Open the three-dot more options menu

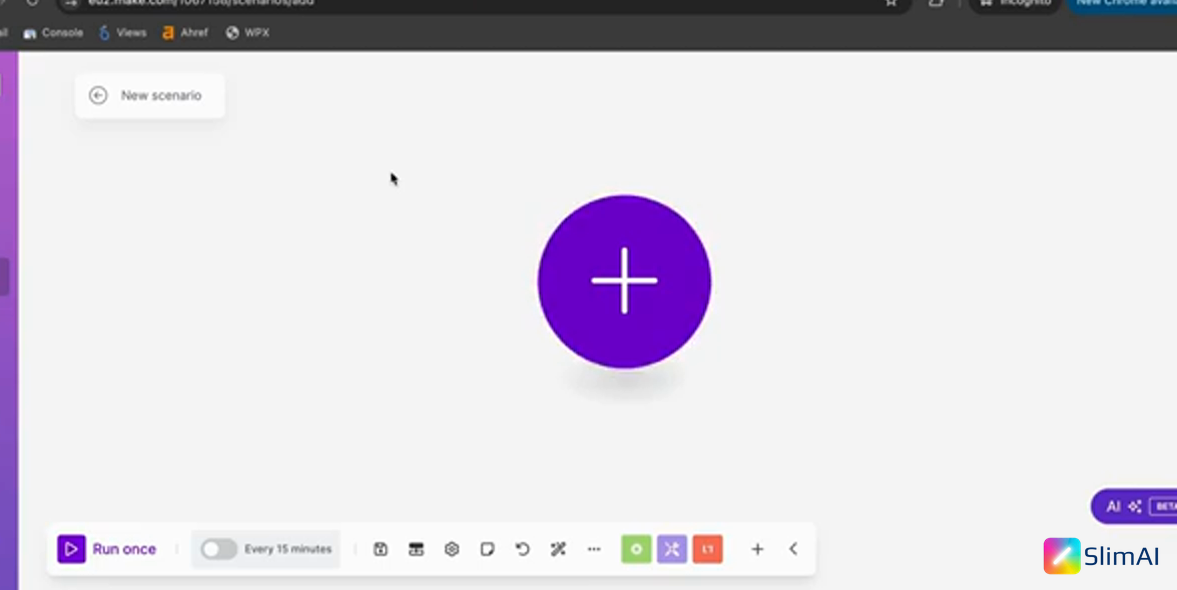click(594, 549)
